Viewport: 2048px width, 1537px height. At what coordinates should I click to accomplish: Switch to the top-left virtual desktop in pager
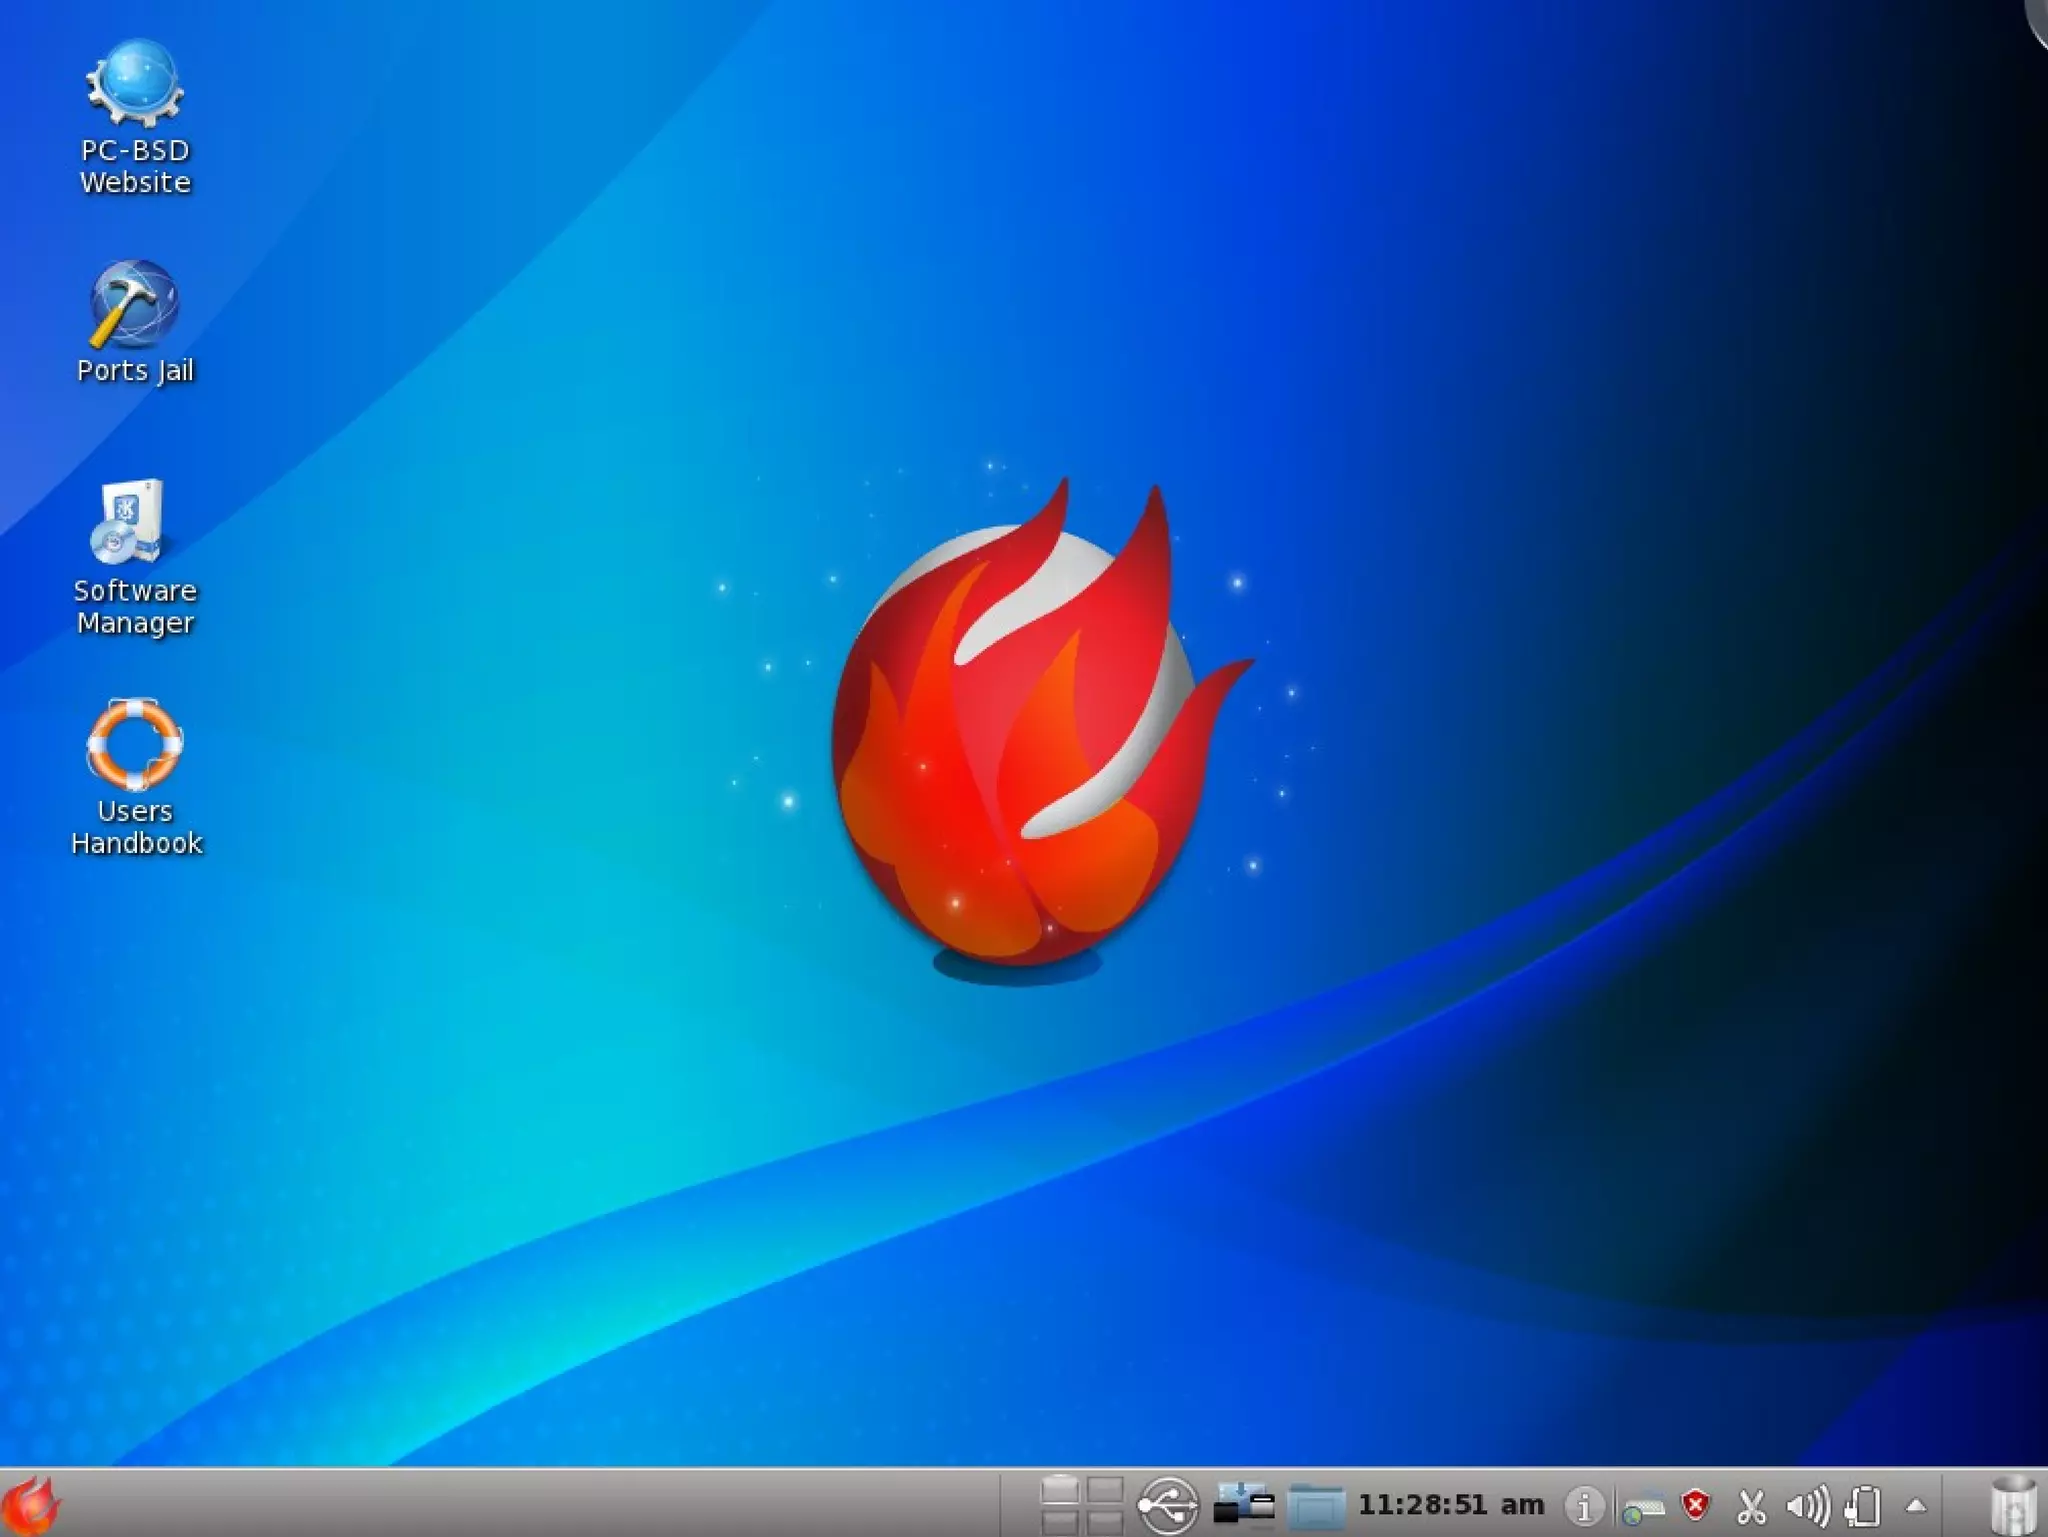click(x=1060, y=1491)
